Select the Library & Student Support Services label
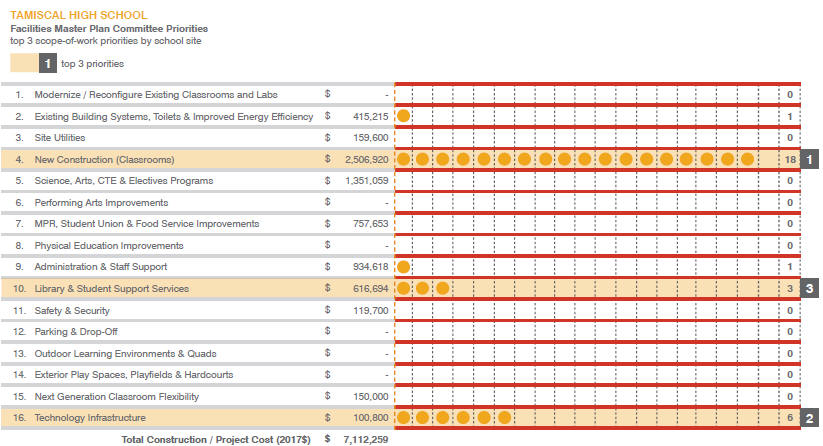This screenshot has height=446, width=823. click(x=111, y=289)
